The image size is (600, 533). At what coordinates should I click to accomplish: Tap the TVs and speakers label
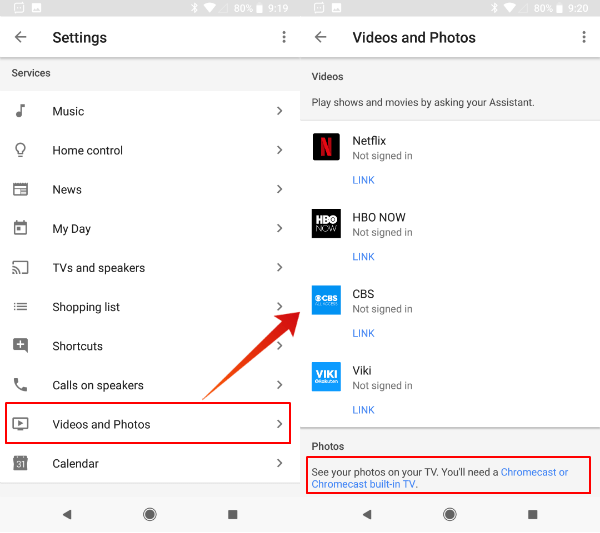99,267
